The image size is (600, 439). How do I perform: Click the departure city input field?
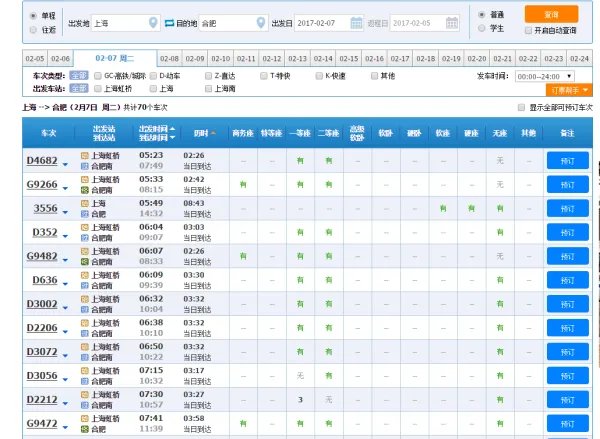tap(126, 23)
